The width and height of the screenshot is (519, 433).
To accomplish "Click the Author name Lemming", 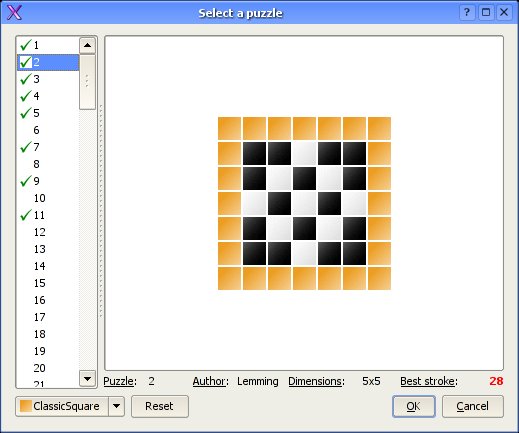I will 258,381.
